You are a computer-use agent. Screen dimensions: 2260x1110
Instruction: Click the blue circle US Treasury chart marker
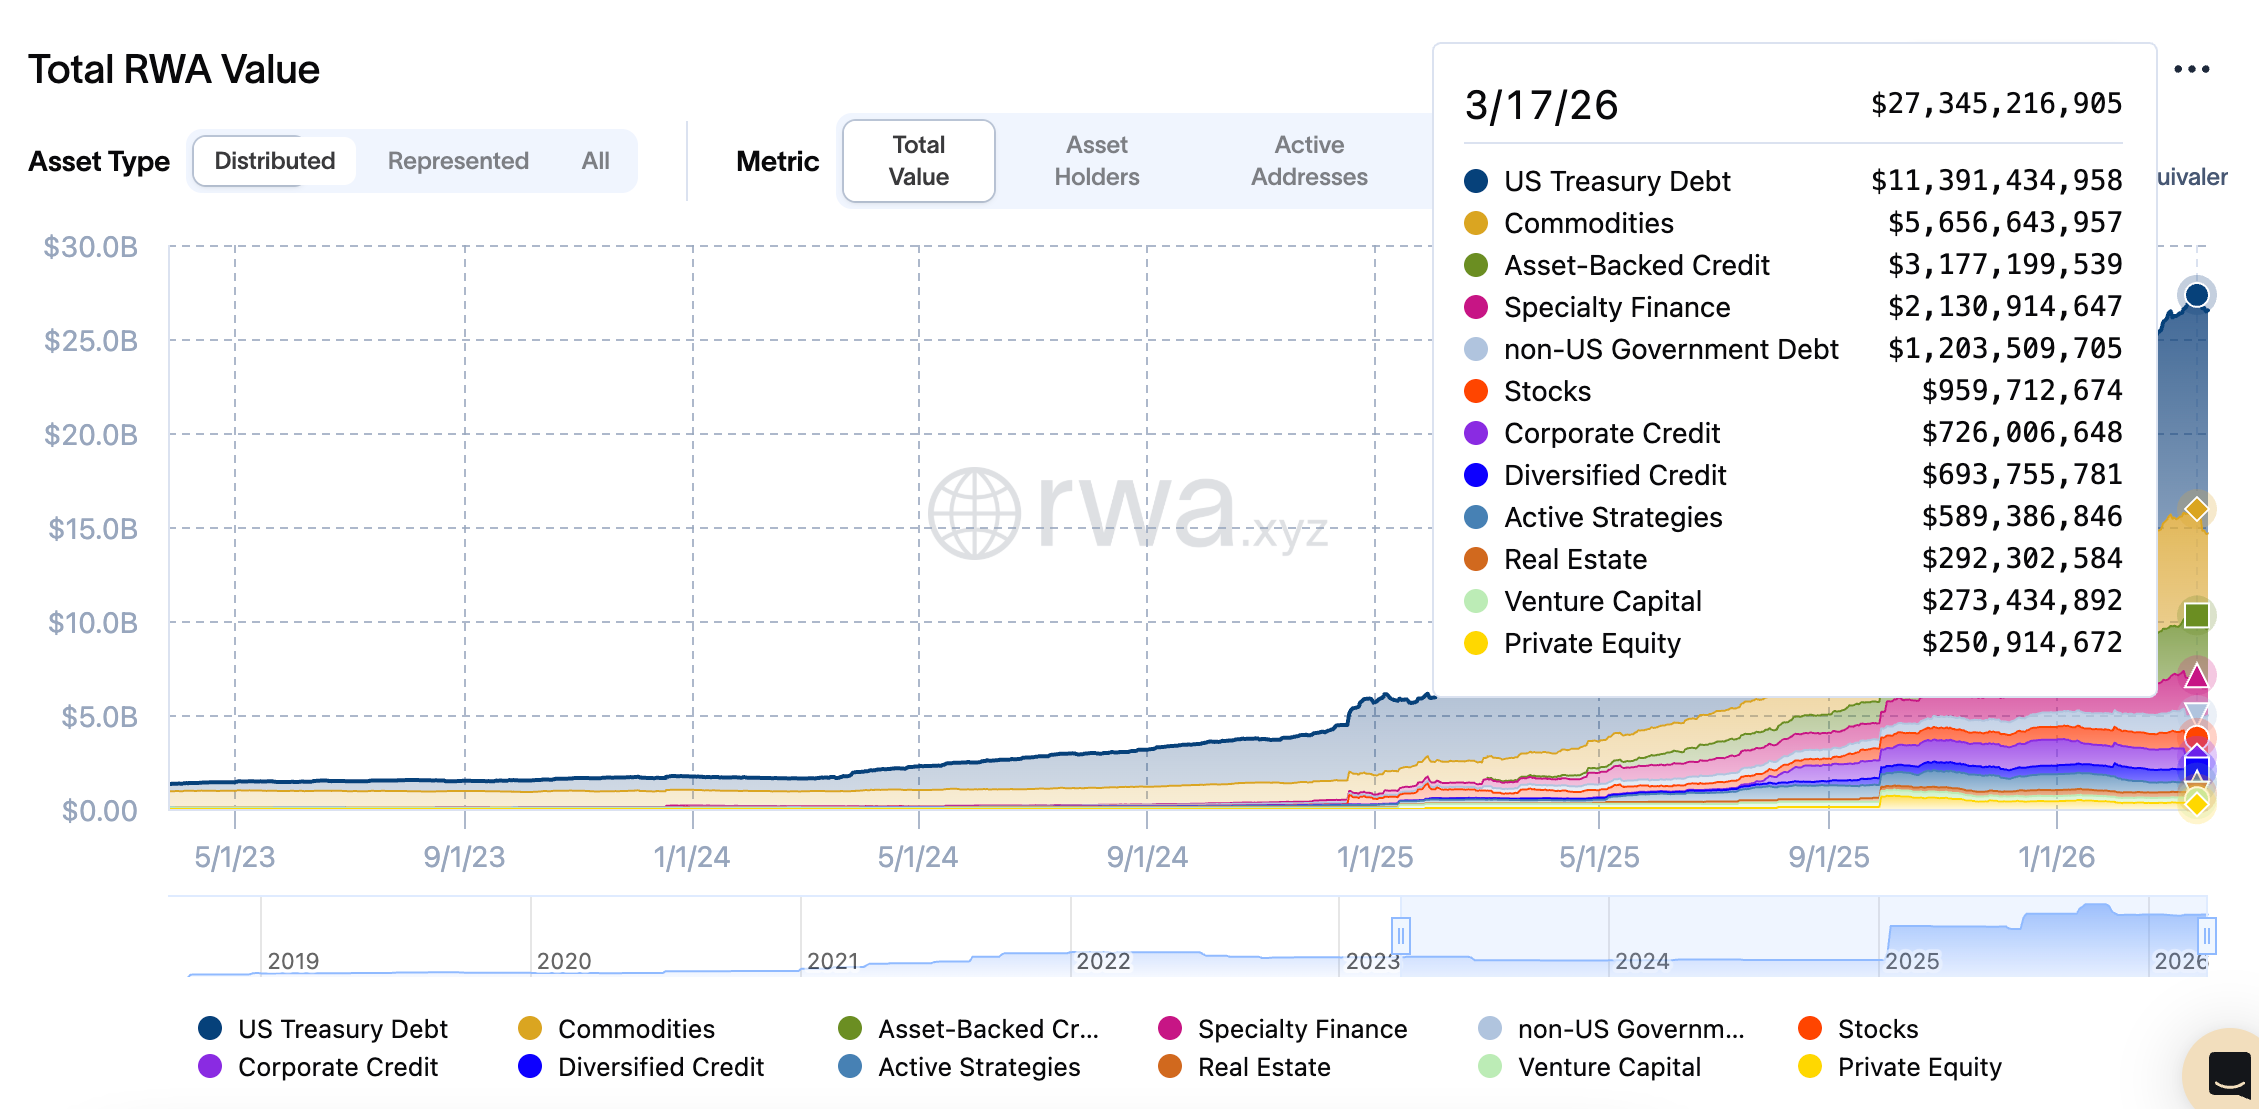2197,295
